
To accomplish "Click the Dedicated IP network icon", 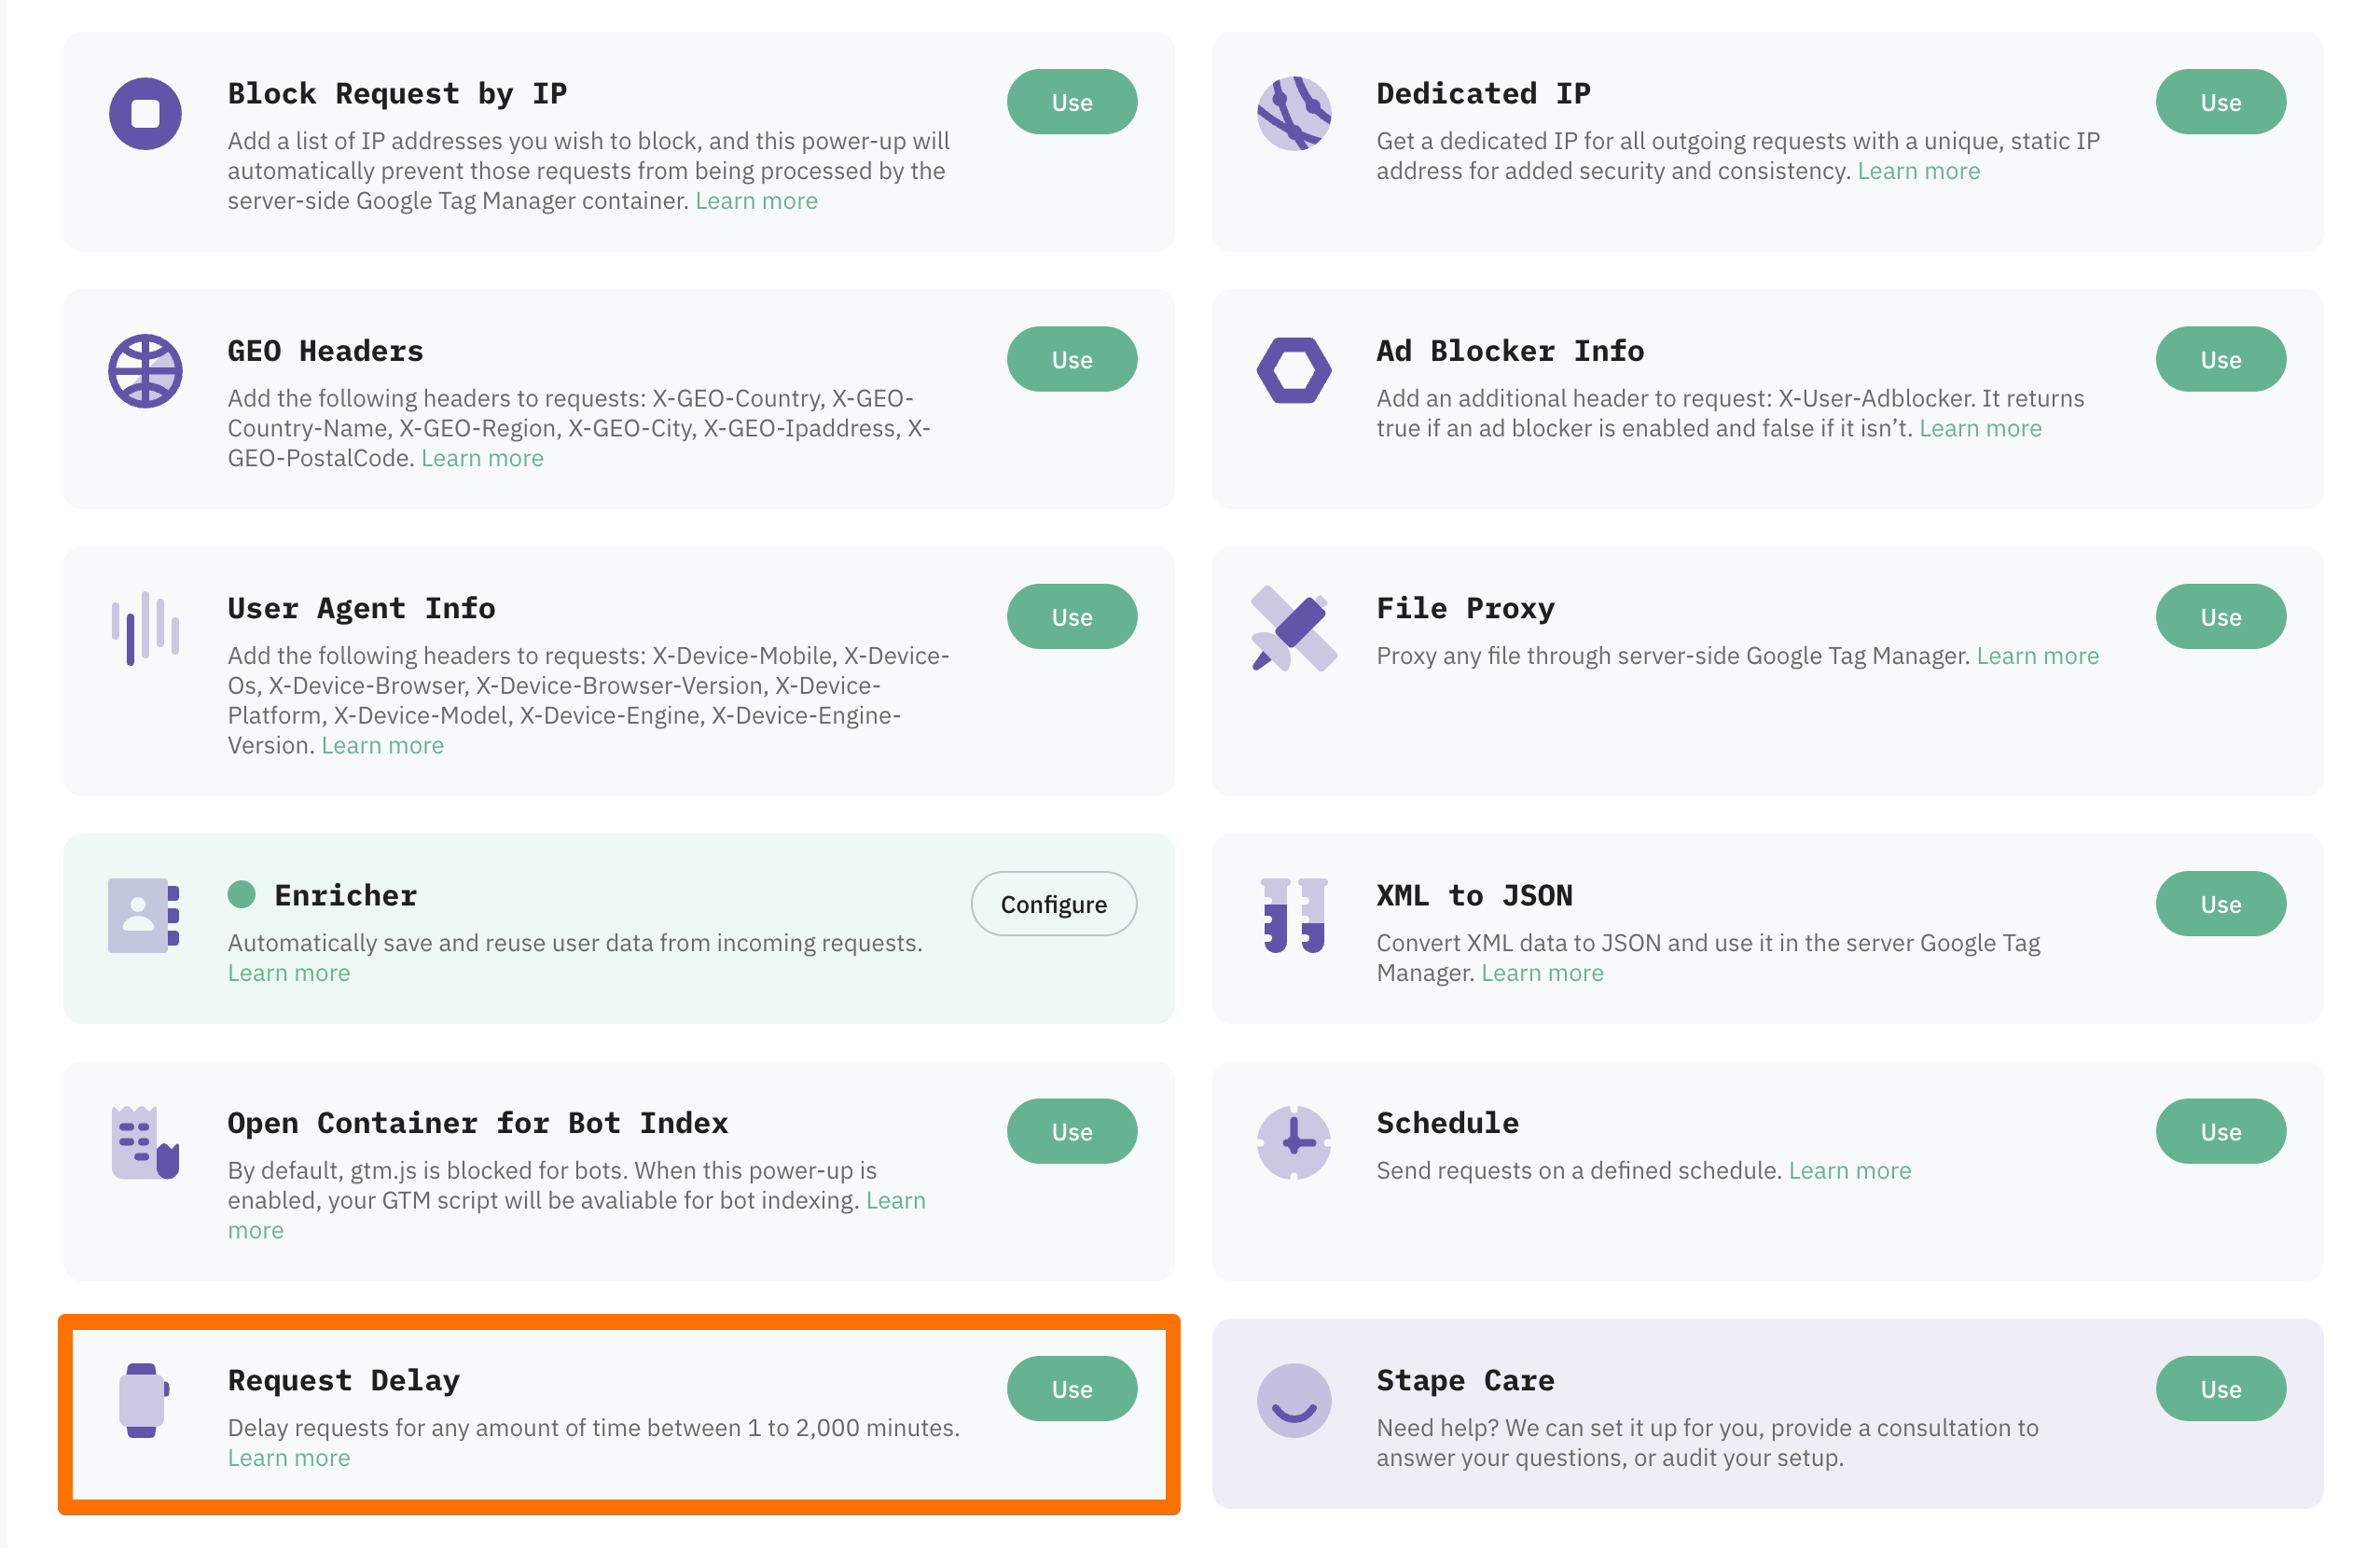I will click(1294, 113).
